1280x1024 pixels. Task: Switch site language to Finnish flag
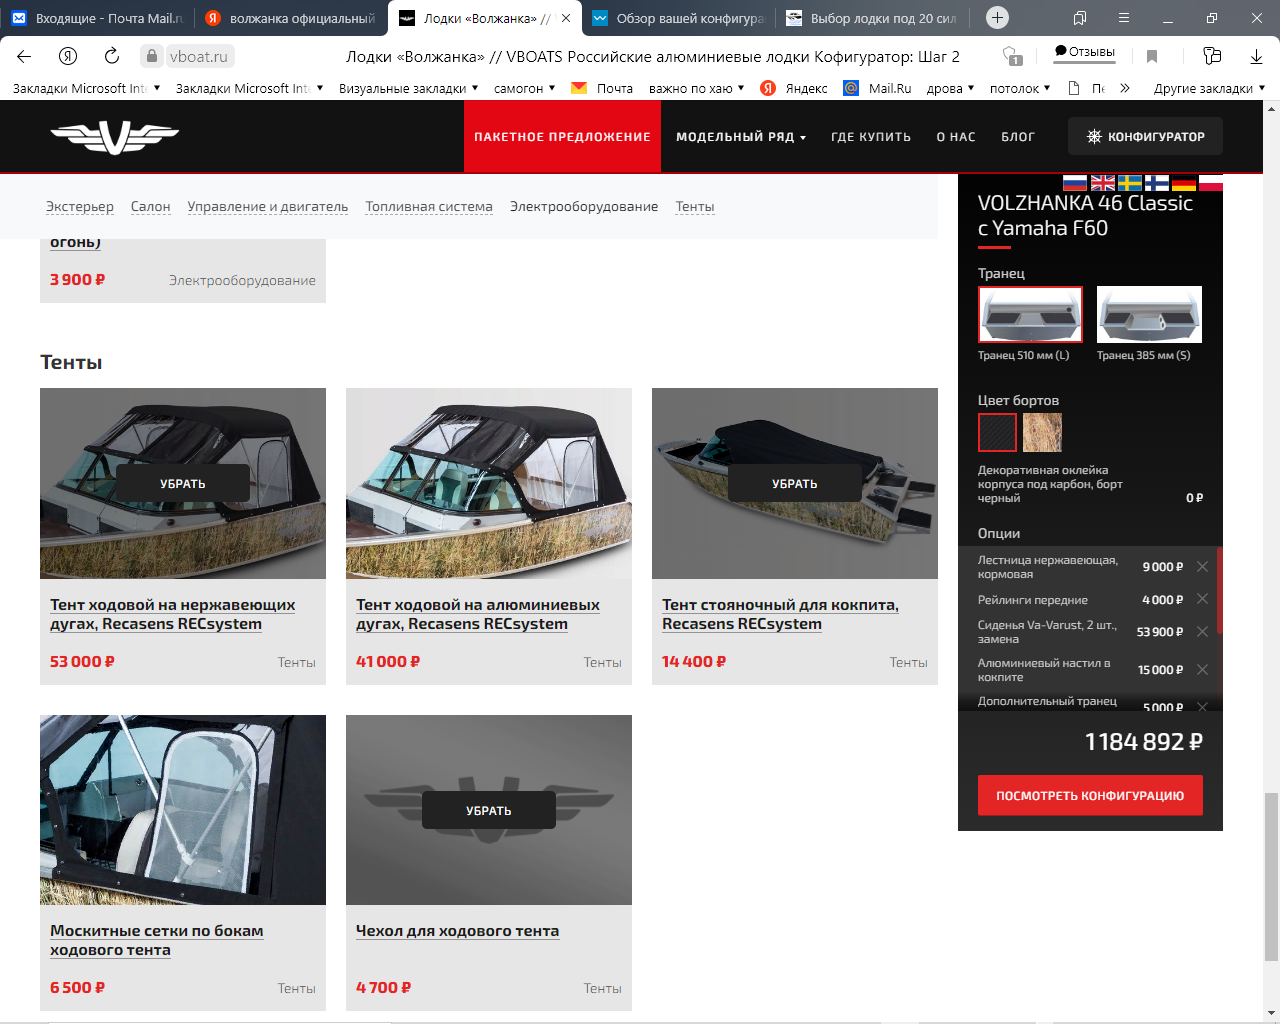1157,183
